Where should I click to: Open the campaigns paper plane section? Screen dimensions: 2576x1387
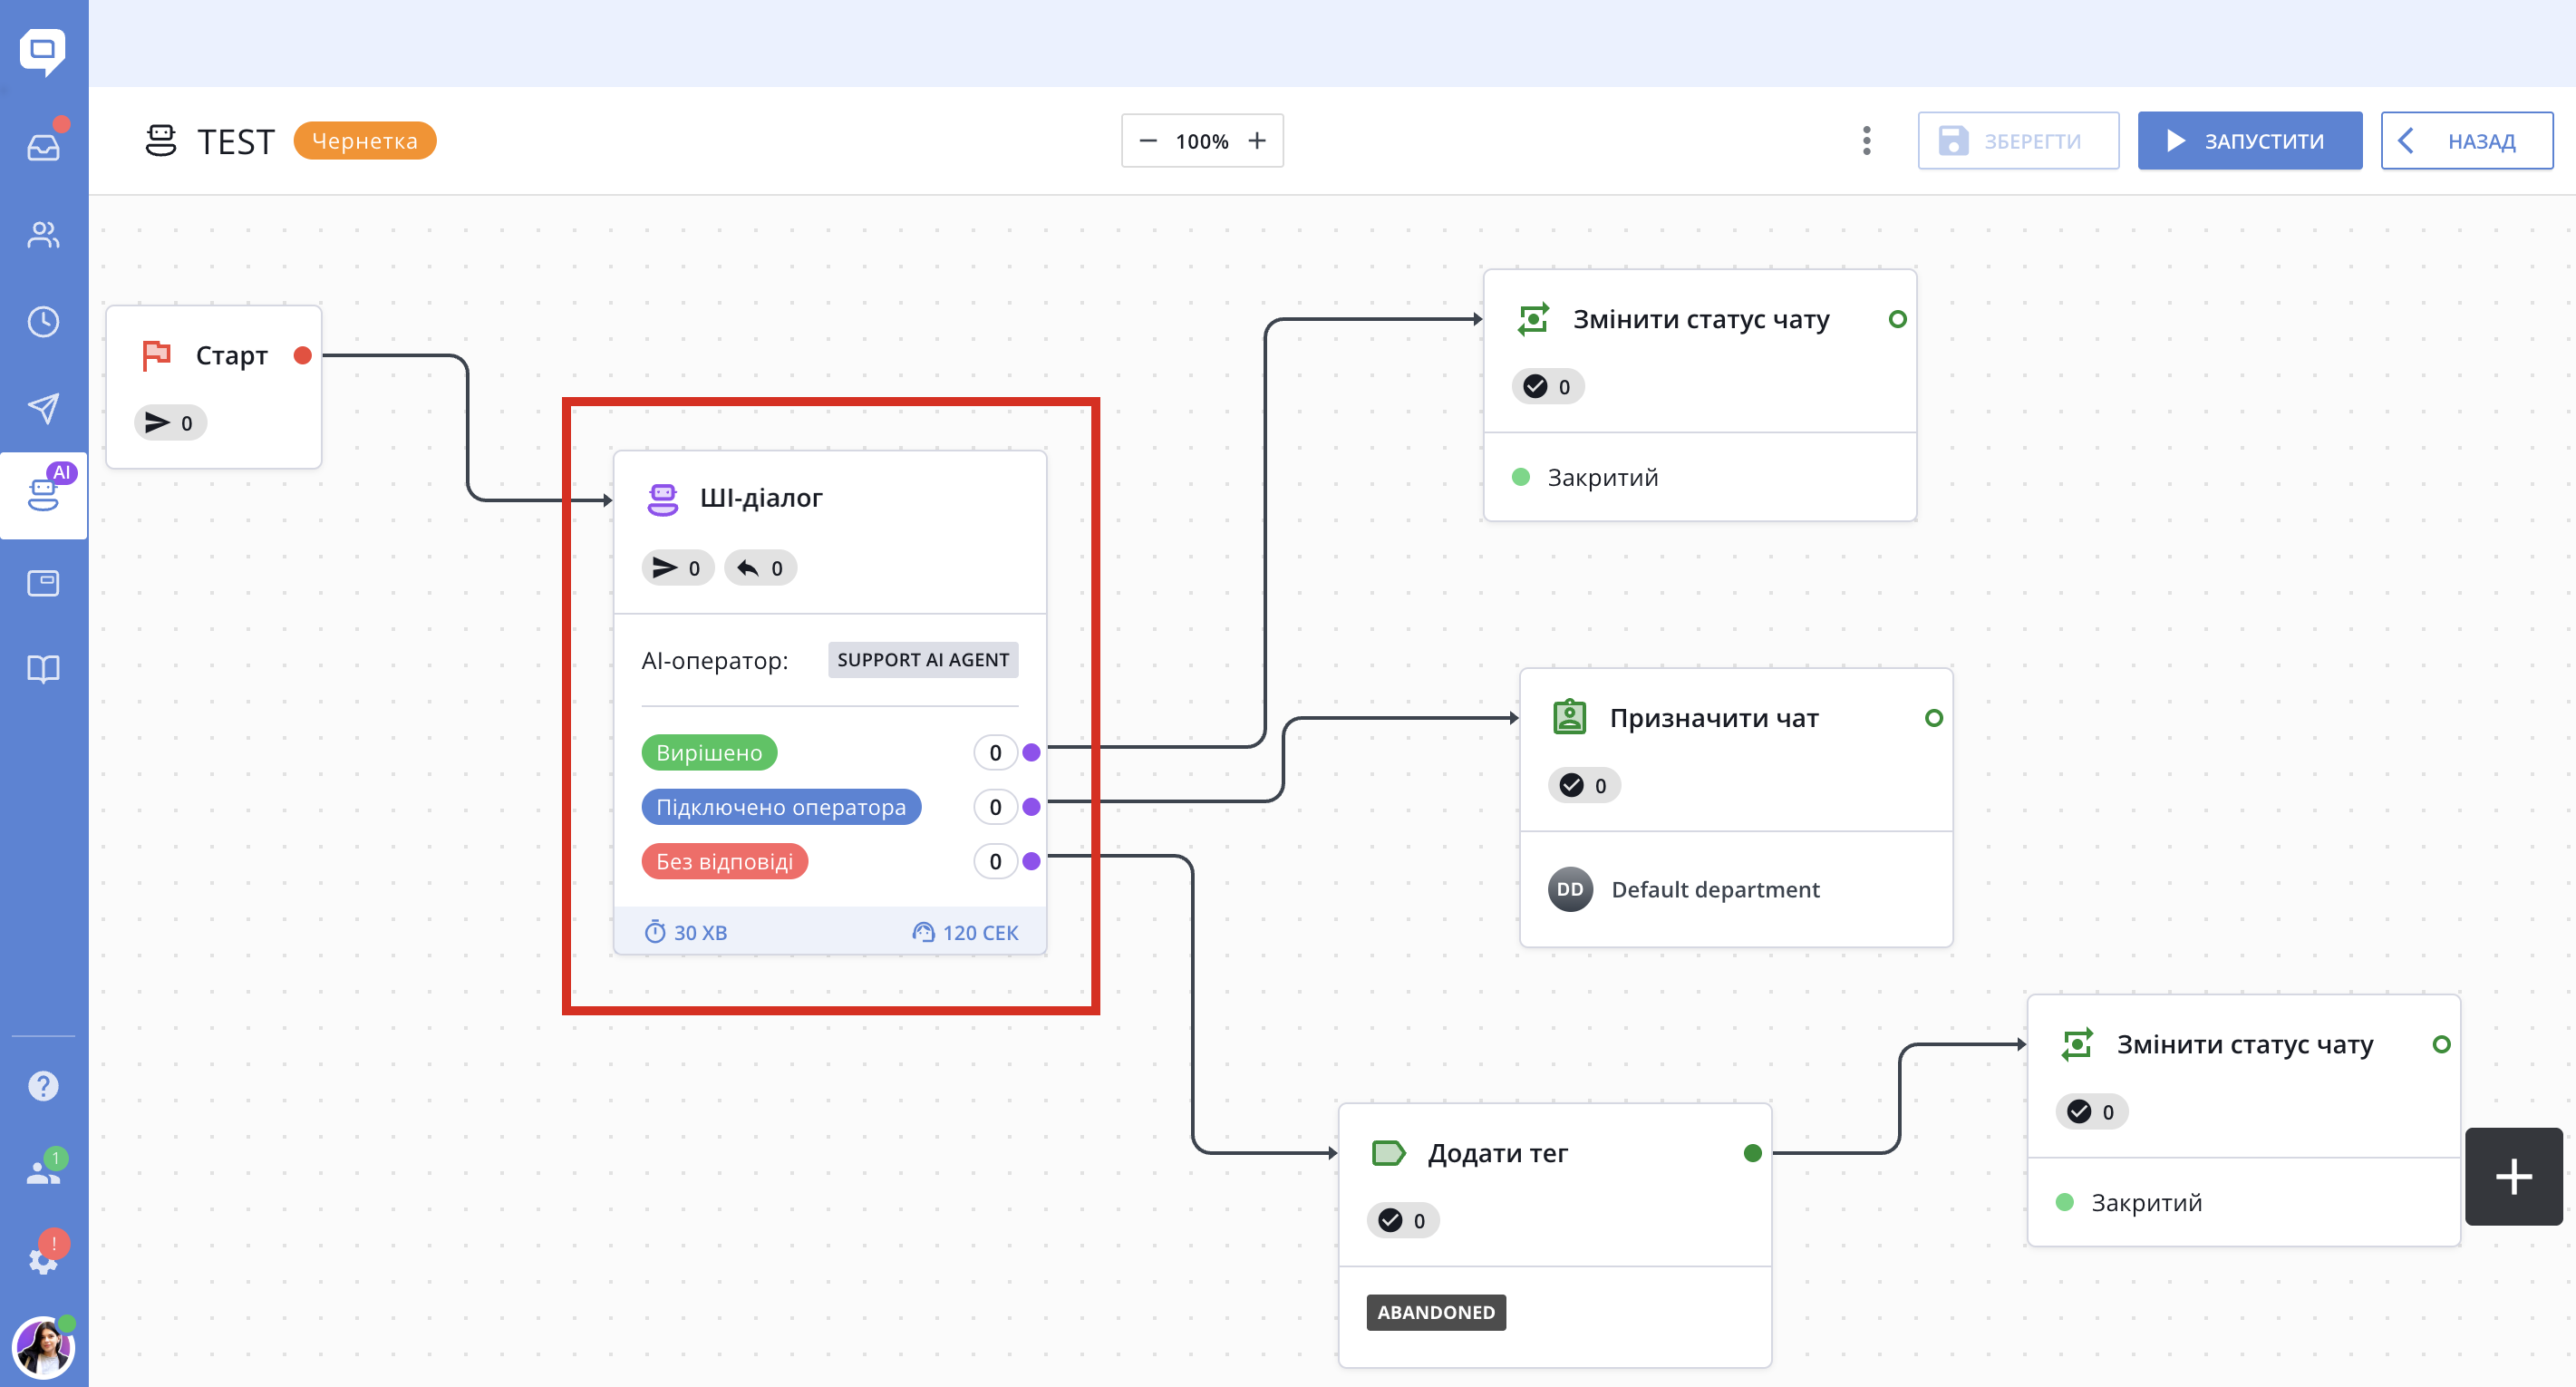point(43,408)
